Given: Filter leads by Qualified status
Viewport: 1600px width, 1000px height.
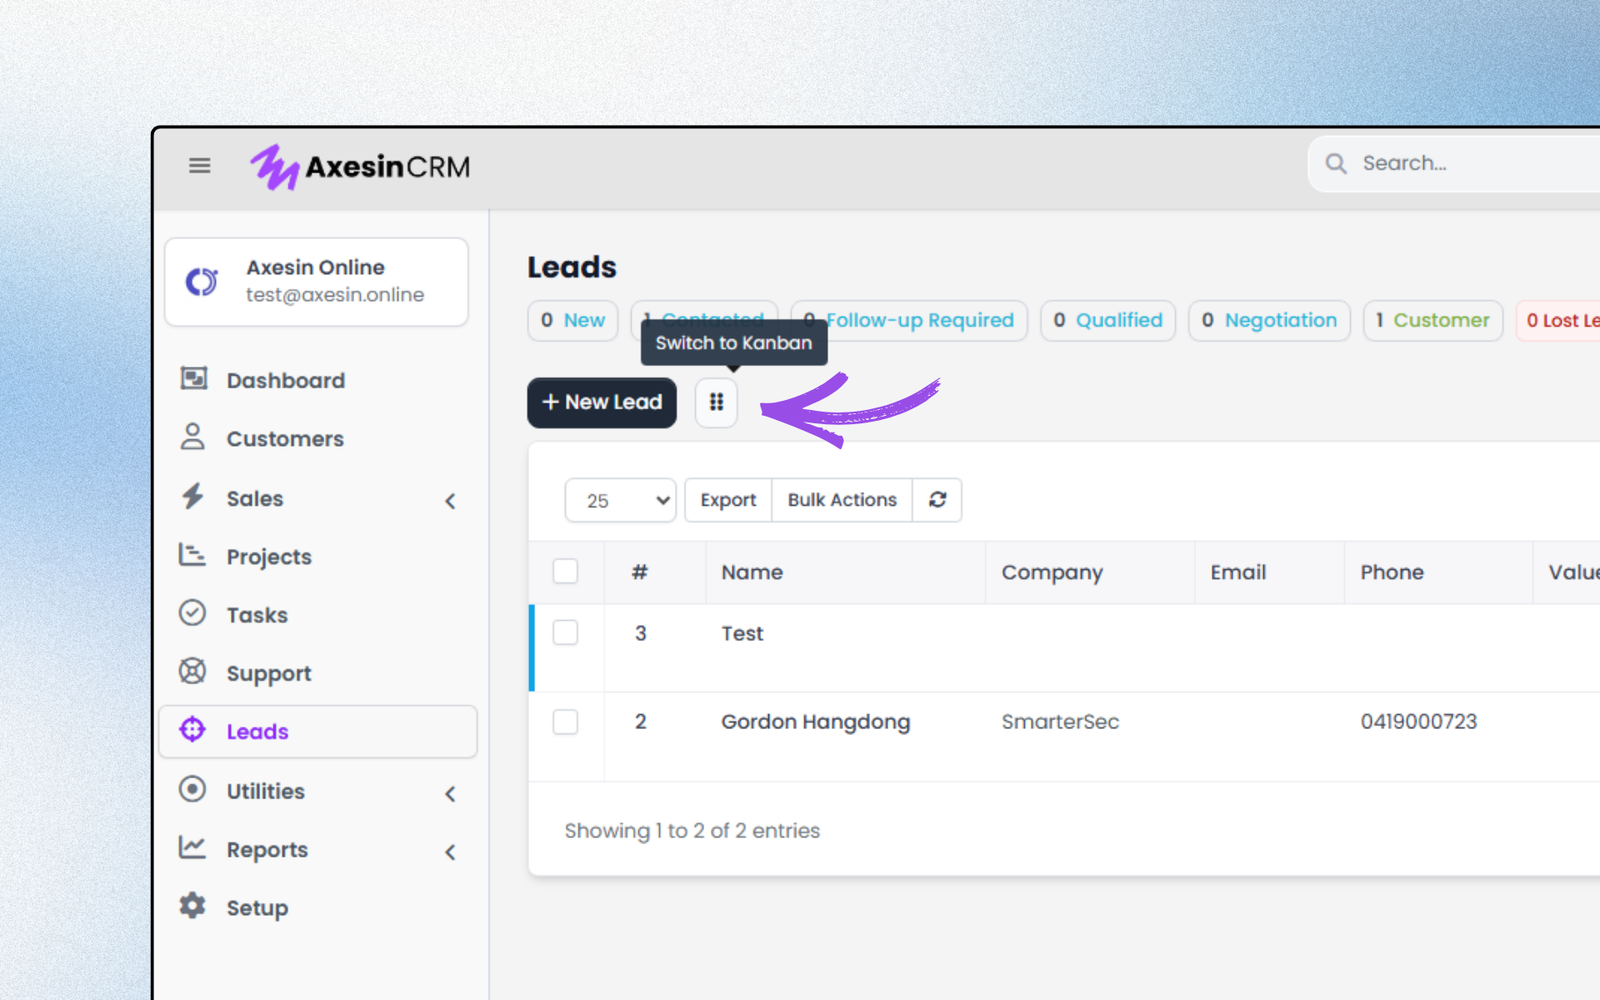Looking at the screenshot, I should coord(1108,321).
